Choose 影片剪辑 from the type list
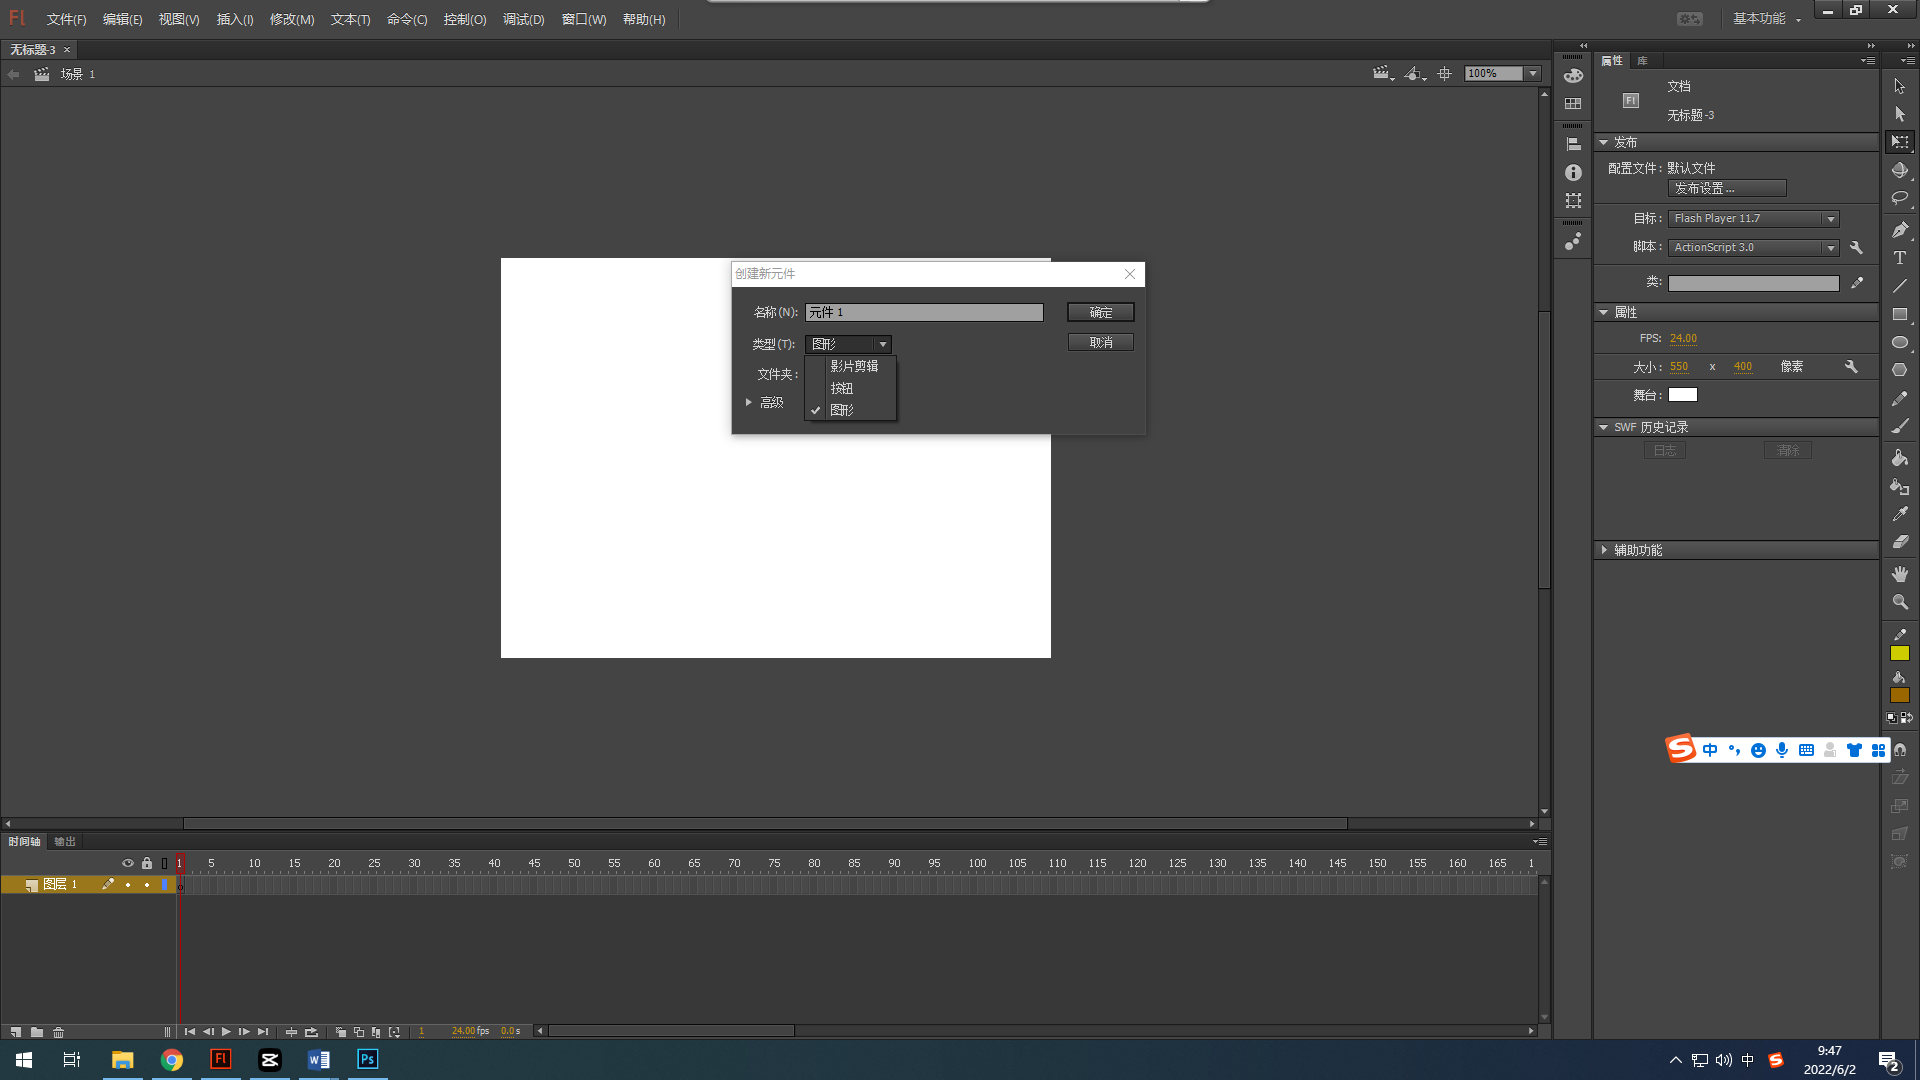Image resolution: width=1920 pixels, height=1080 pixels. tap(854, 366)
